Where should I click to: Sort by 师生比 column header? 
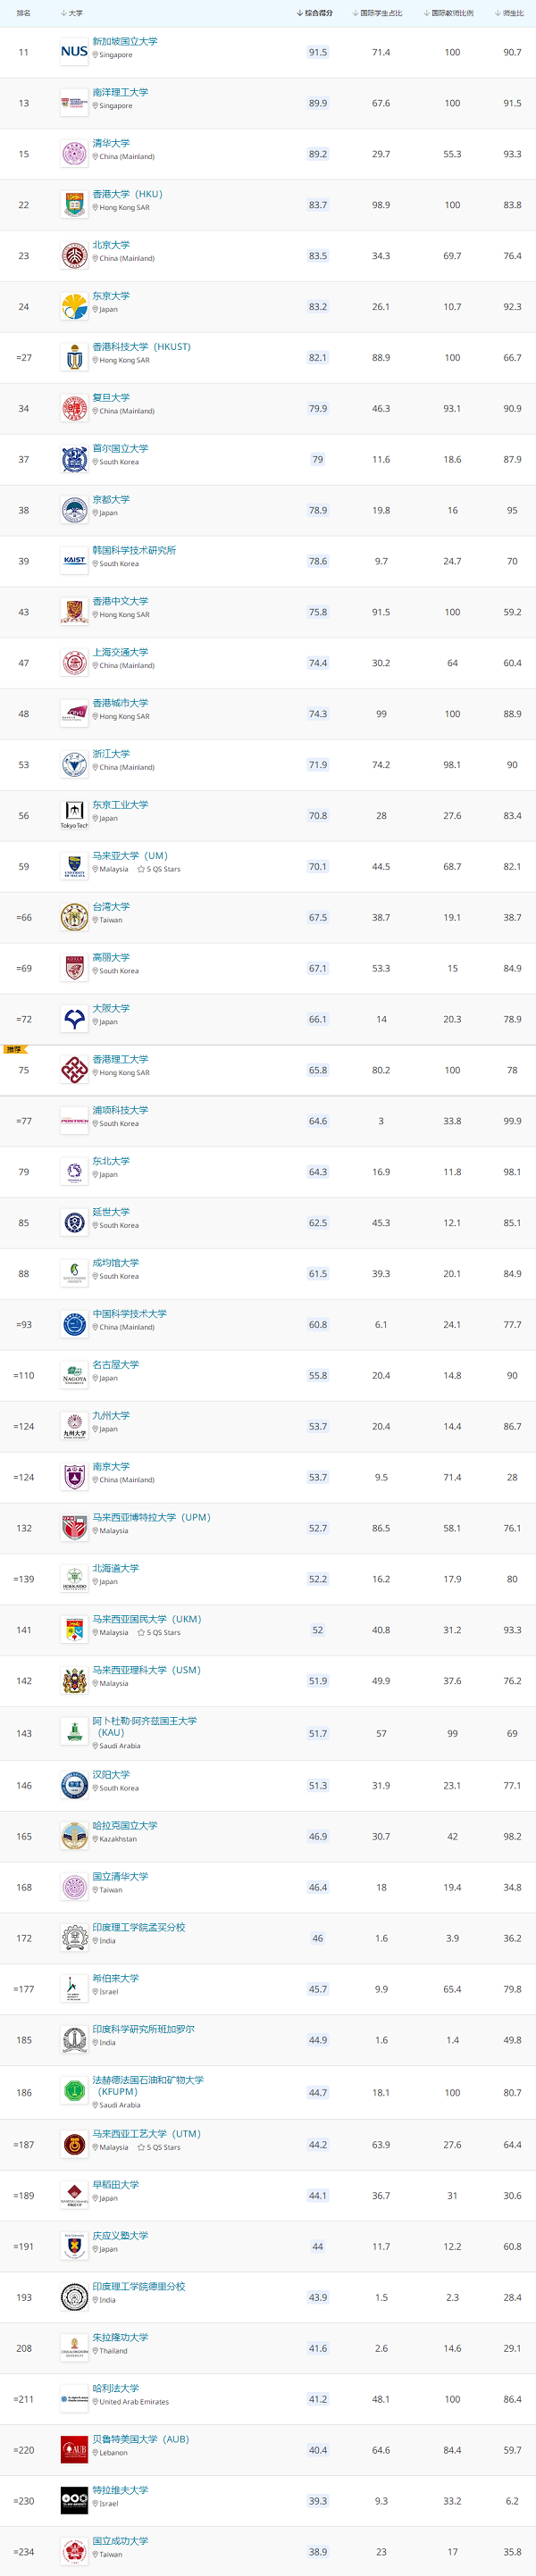tap(509, 13)
